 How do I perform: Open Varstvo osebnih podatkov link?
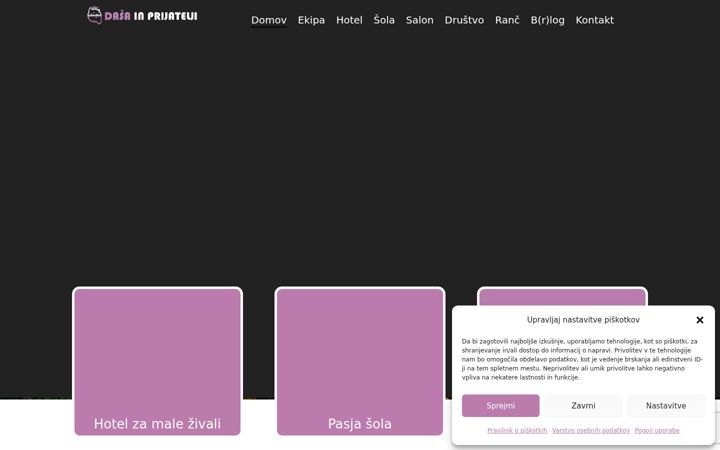pos(591,430)
